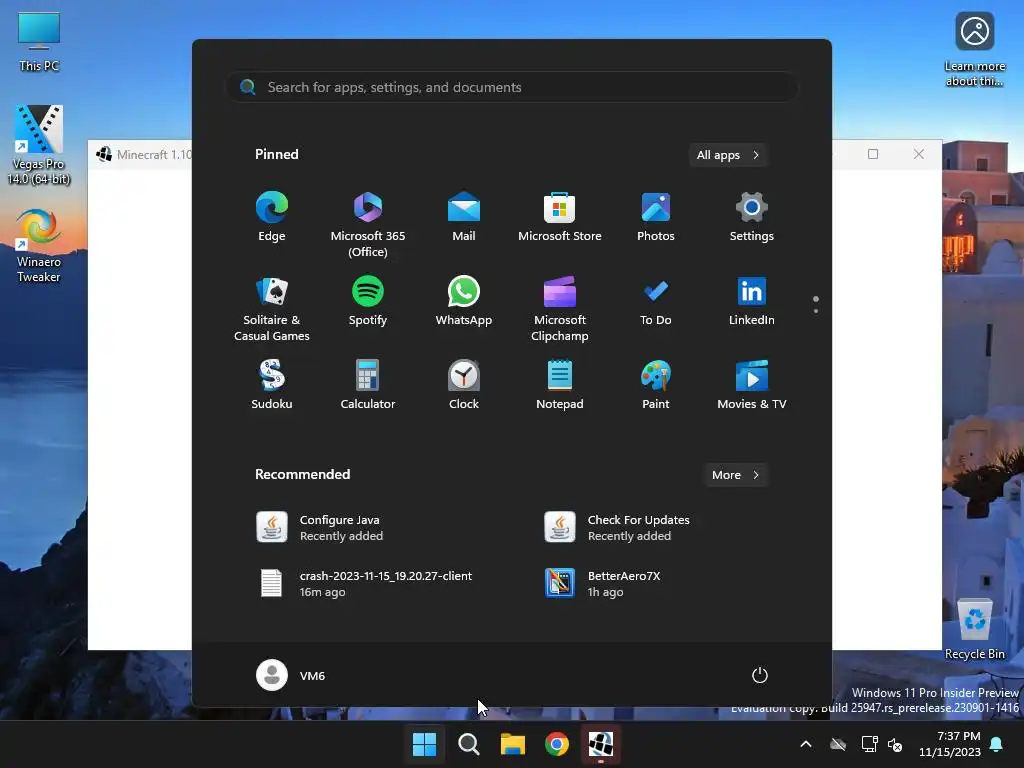Viewport: 1024px width, 768px height.
Task: Open clock and date 7:37 PM
Action: [x=950, y=744]
